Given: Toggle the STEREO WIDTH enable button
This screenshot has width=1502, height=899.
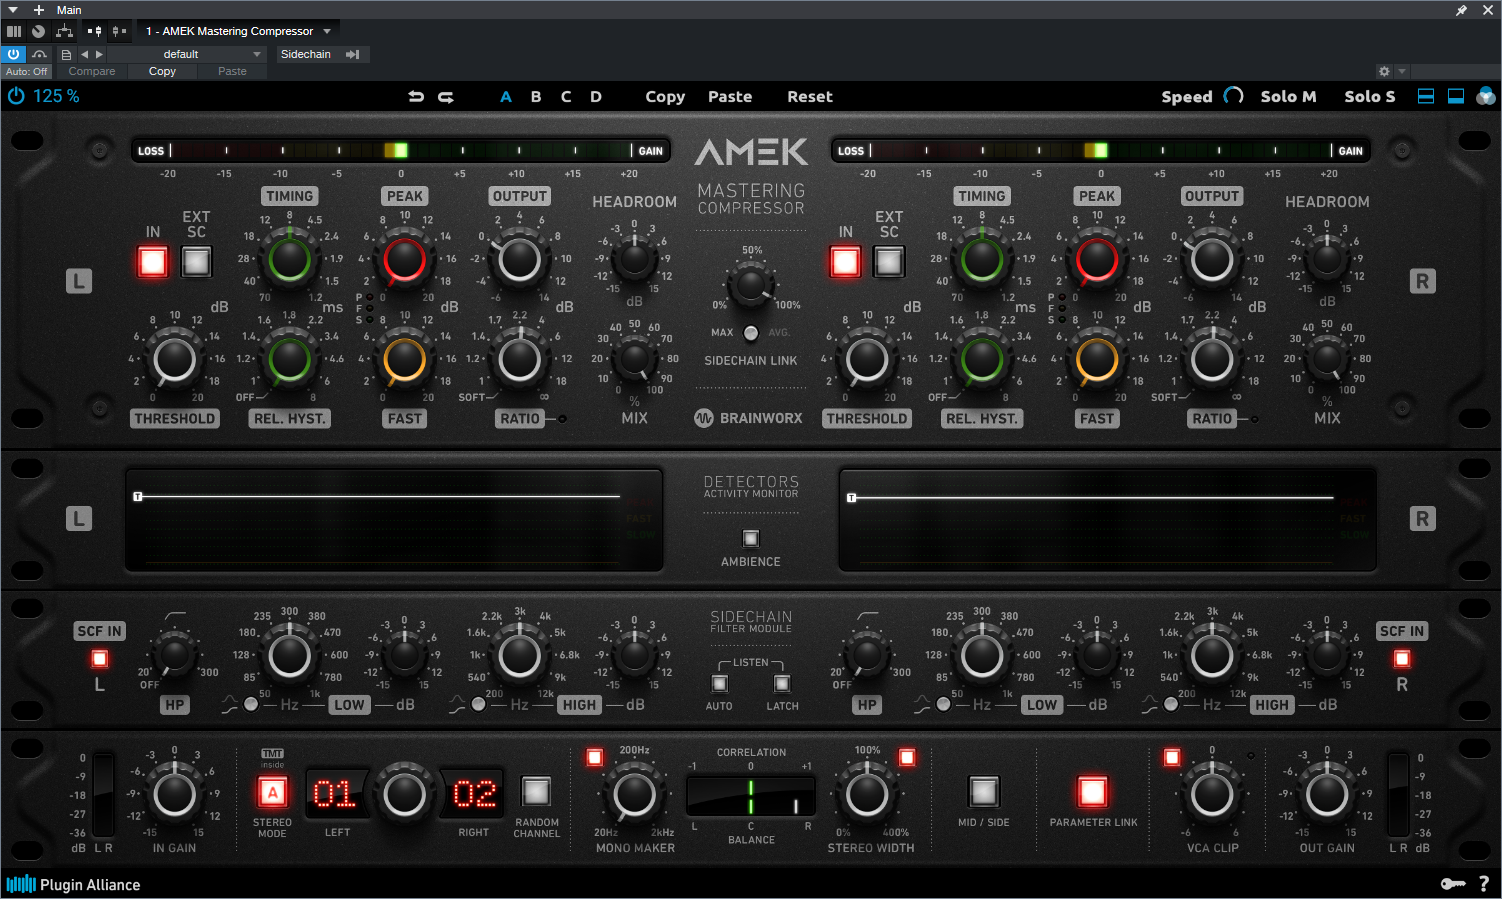Looking at the screenshot, I should [907, 757].
